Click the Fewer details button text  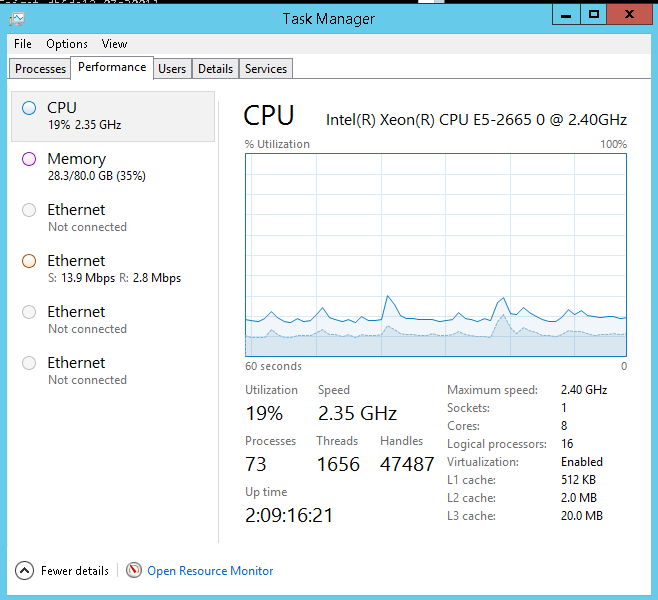pos(75,571)
